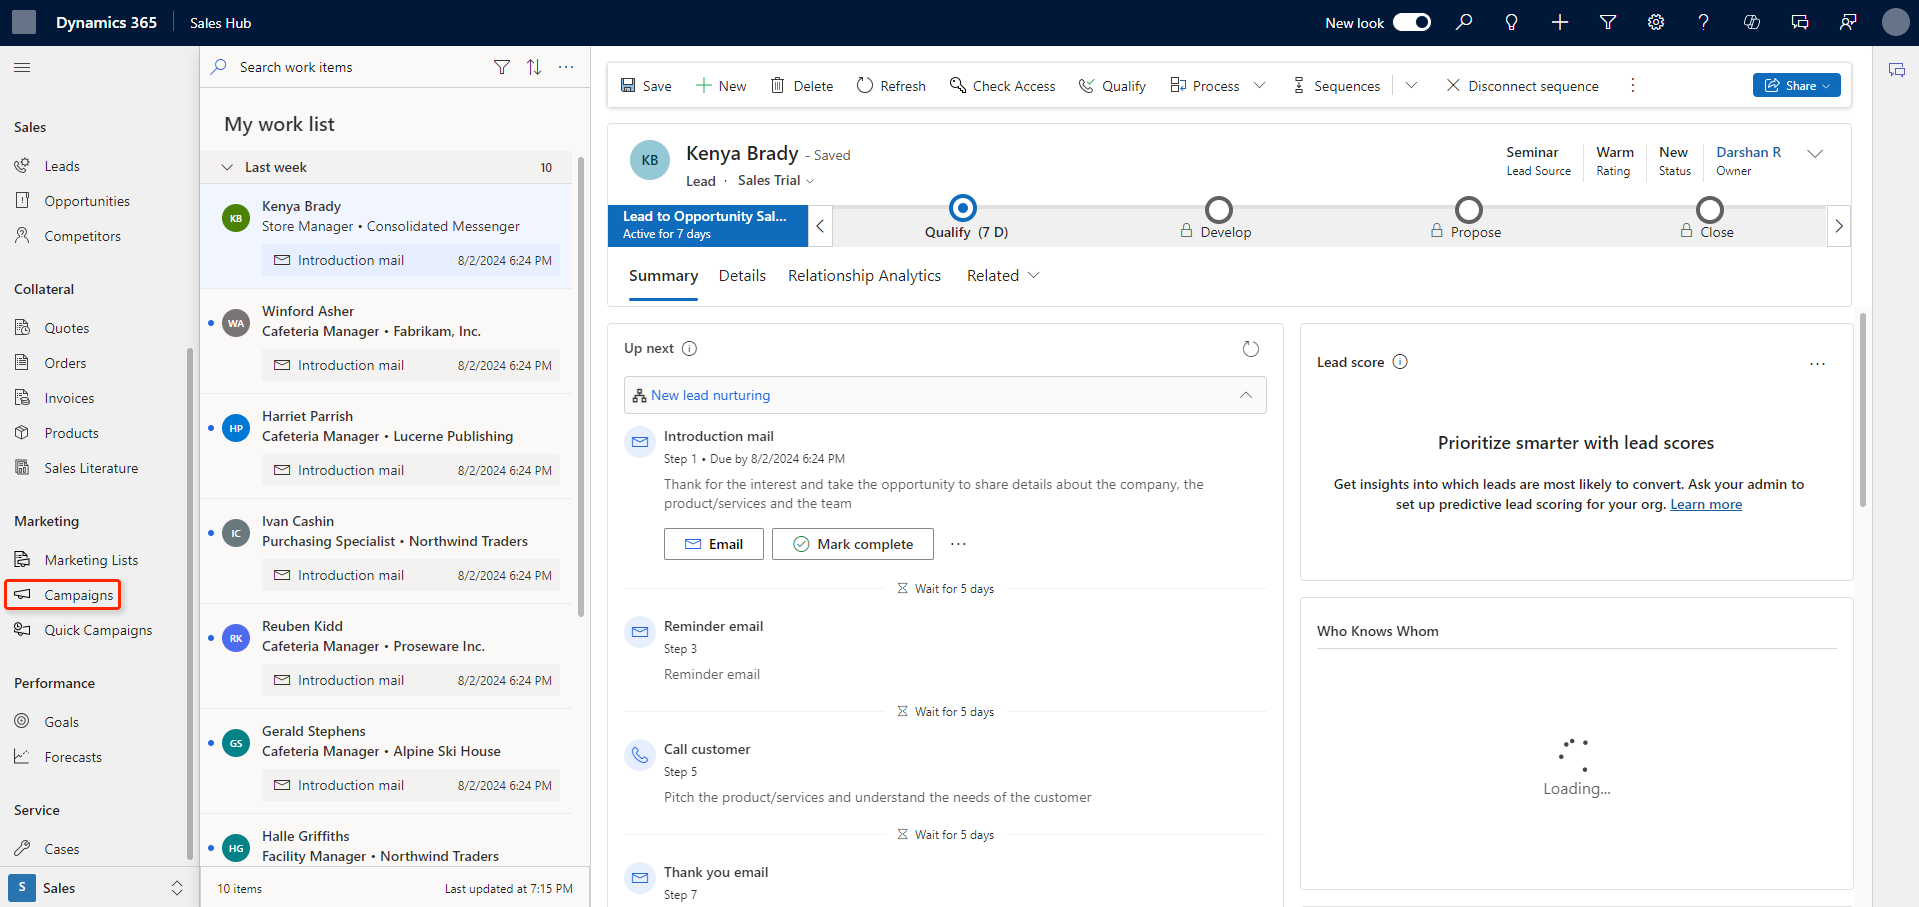Open the settings gear icon
Viewport: 1919px width, 907px height.
click(x=1656, y=22)
